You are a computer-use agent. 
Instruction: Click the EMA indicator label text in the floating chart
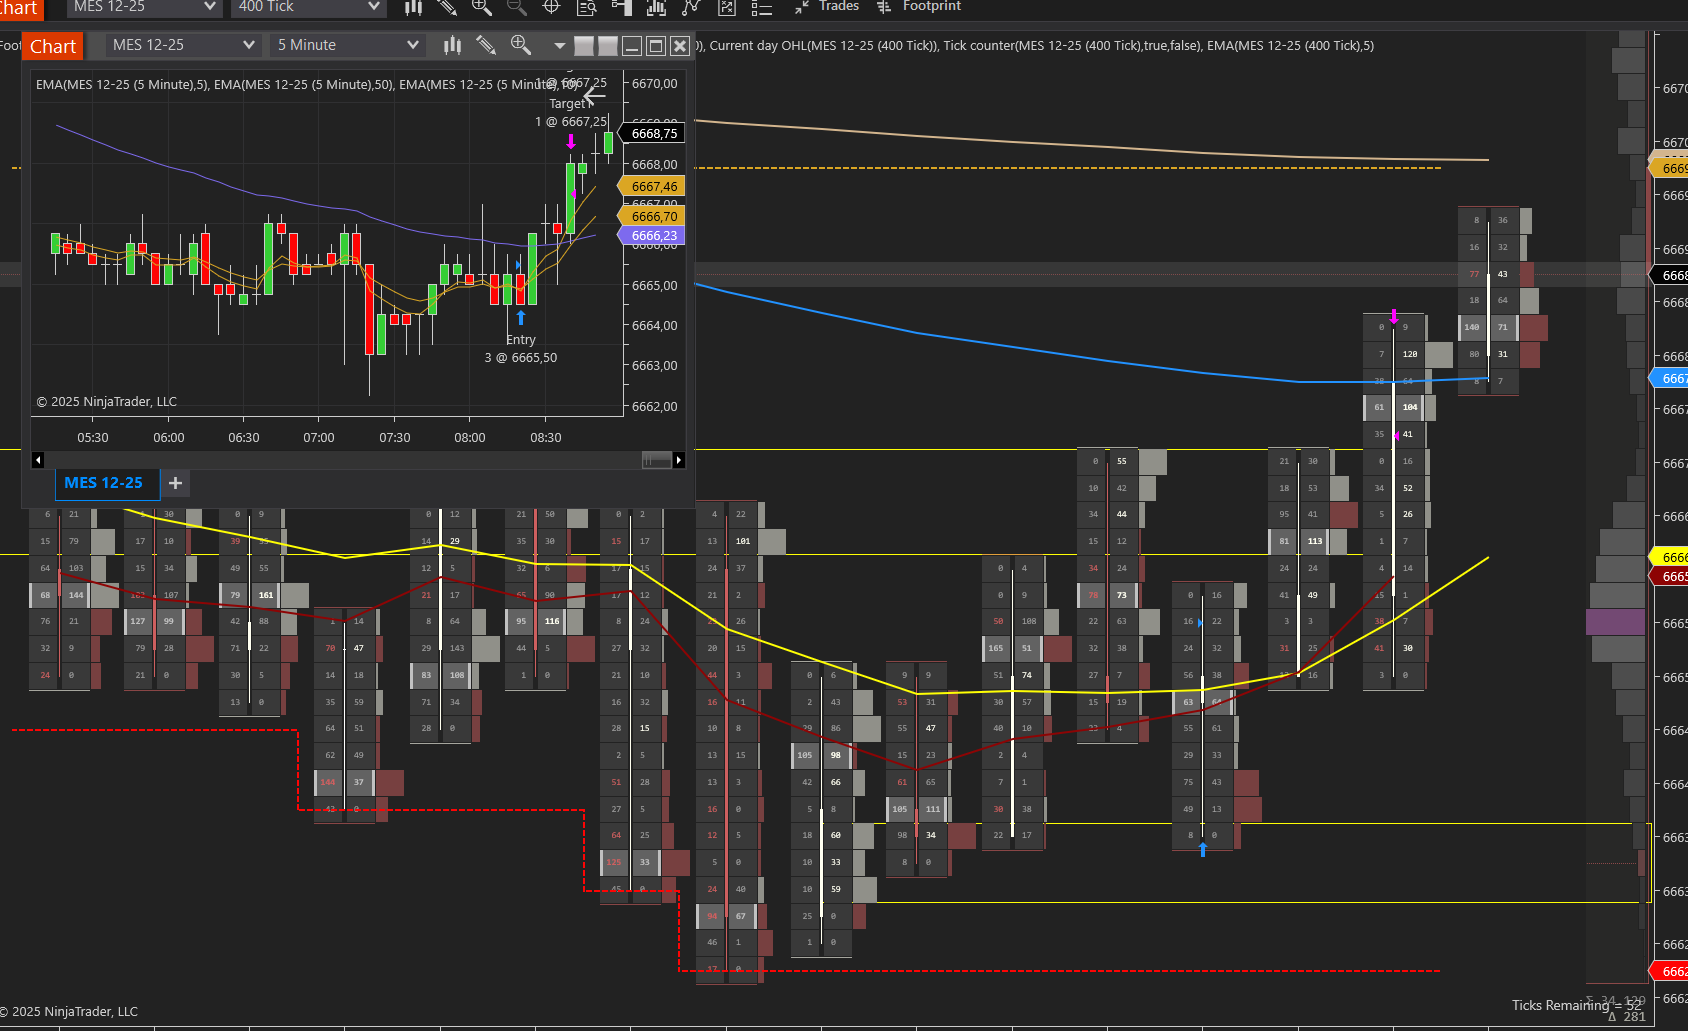pyautogui.click(x=307, y=85)
